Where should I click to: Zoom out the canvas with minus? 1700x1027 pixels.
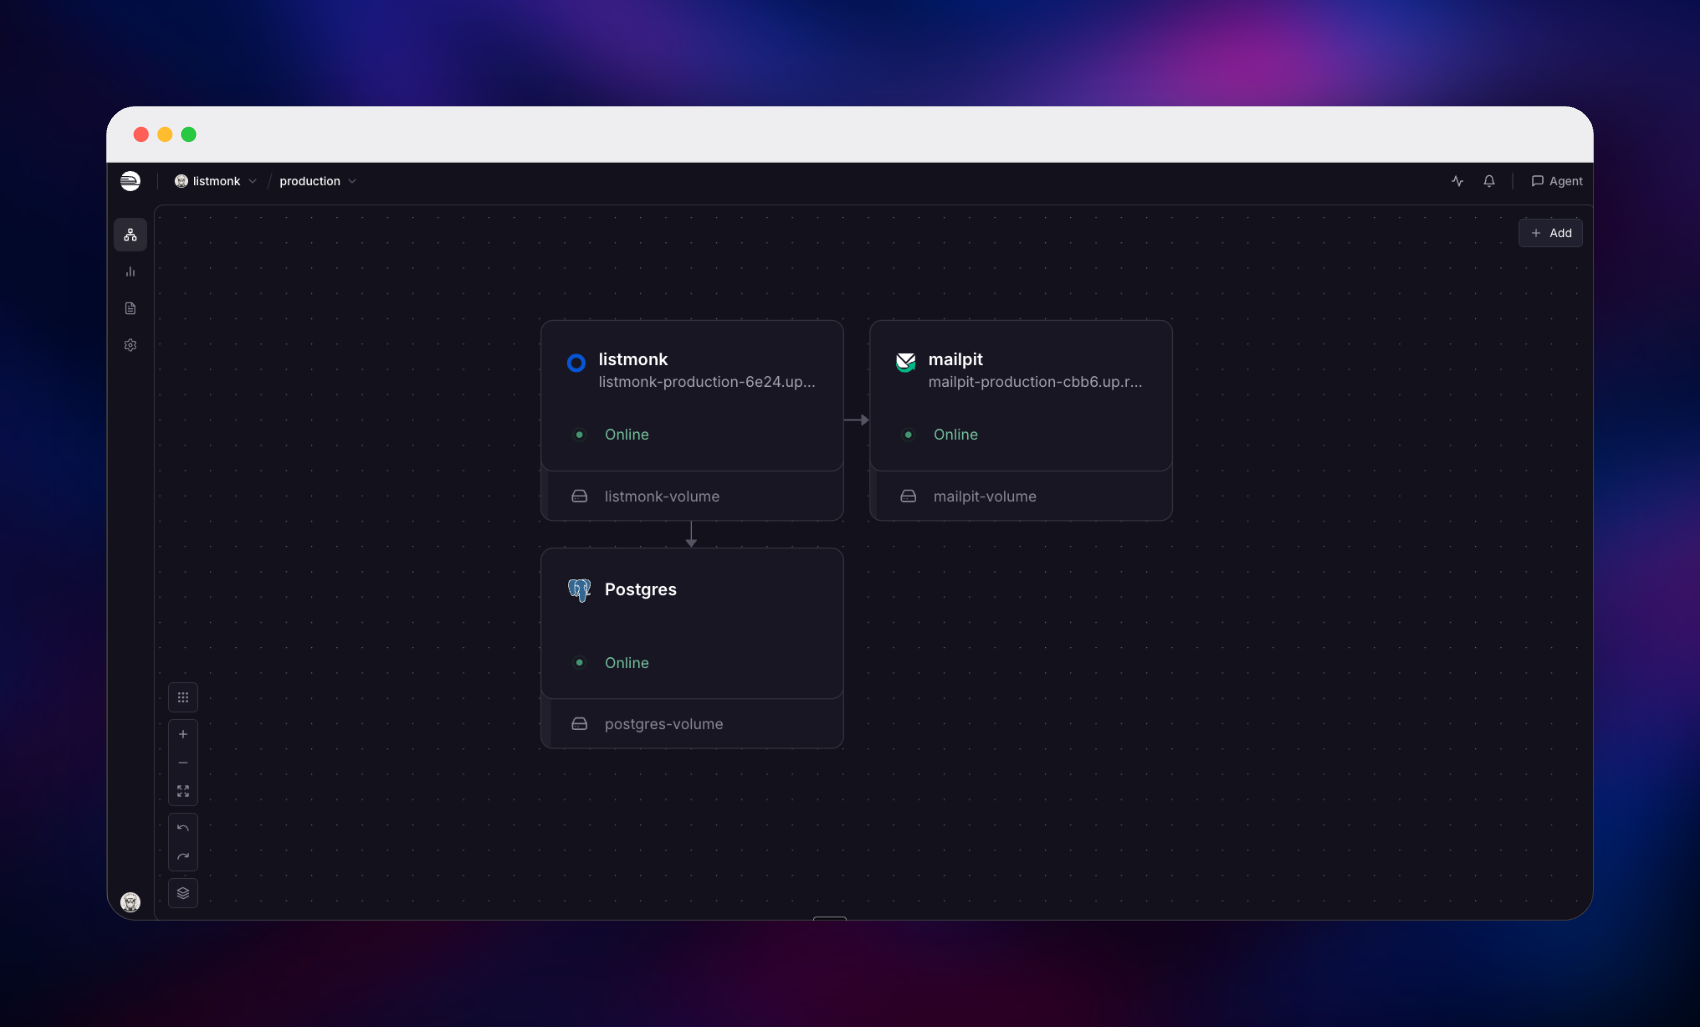coord(183,763)
